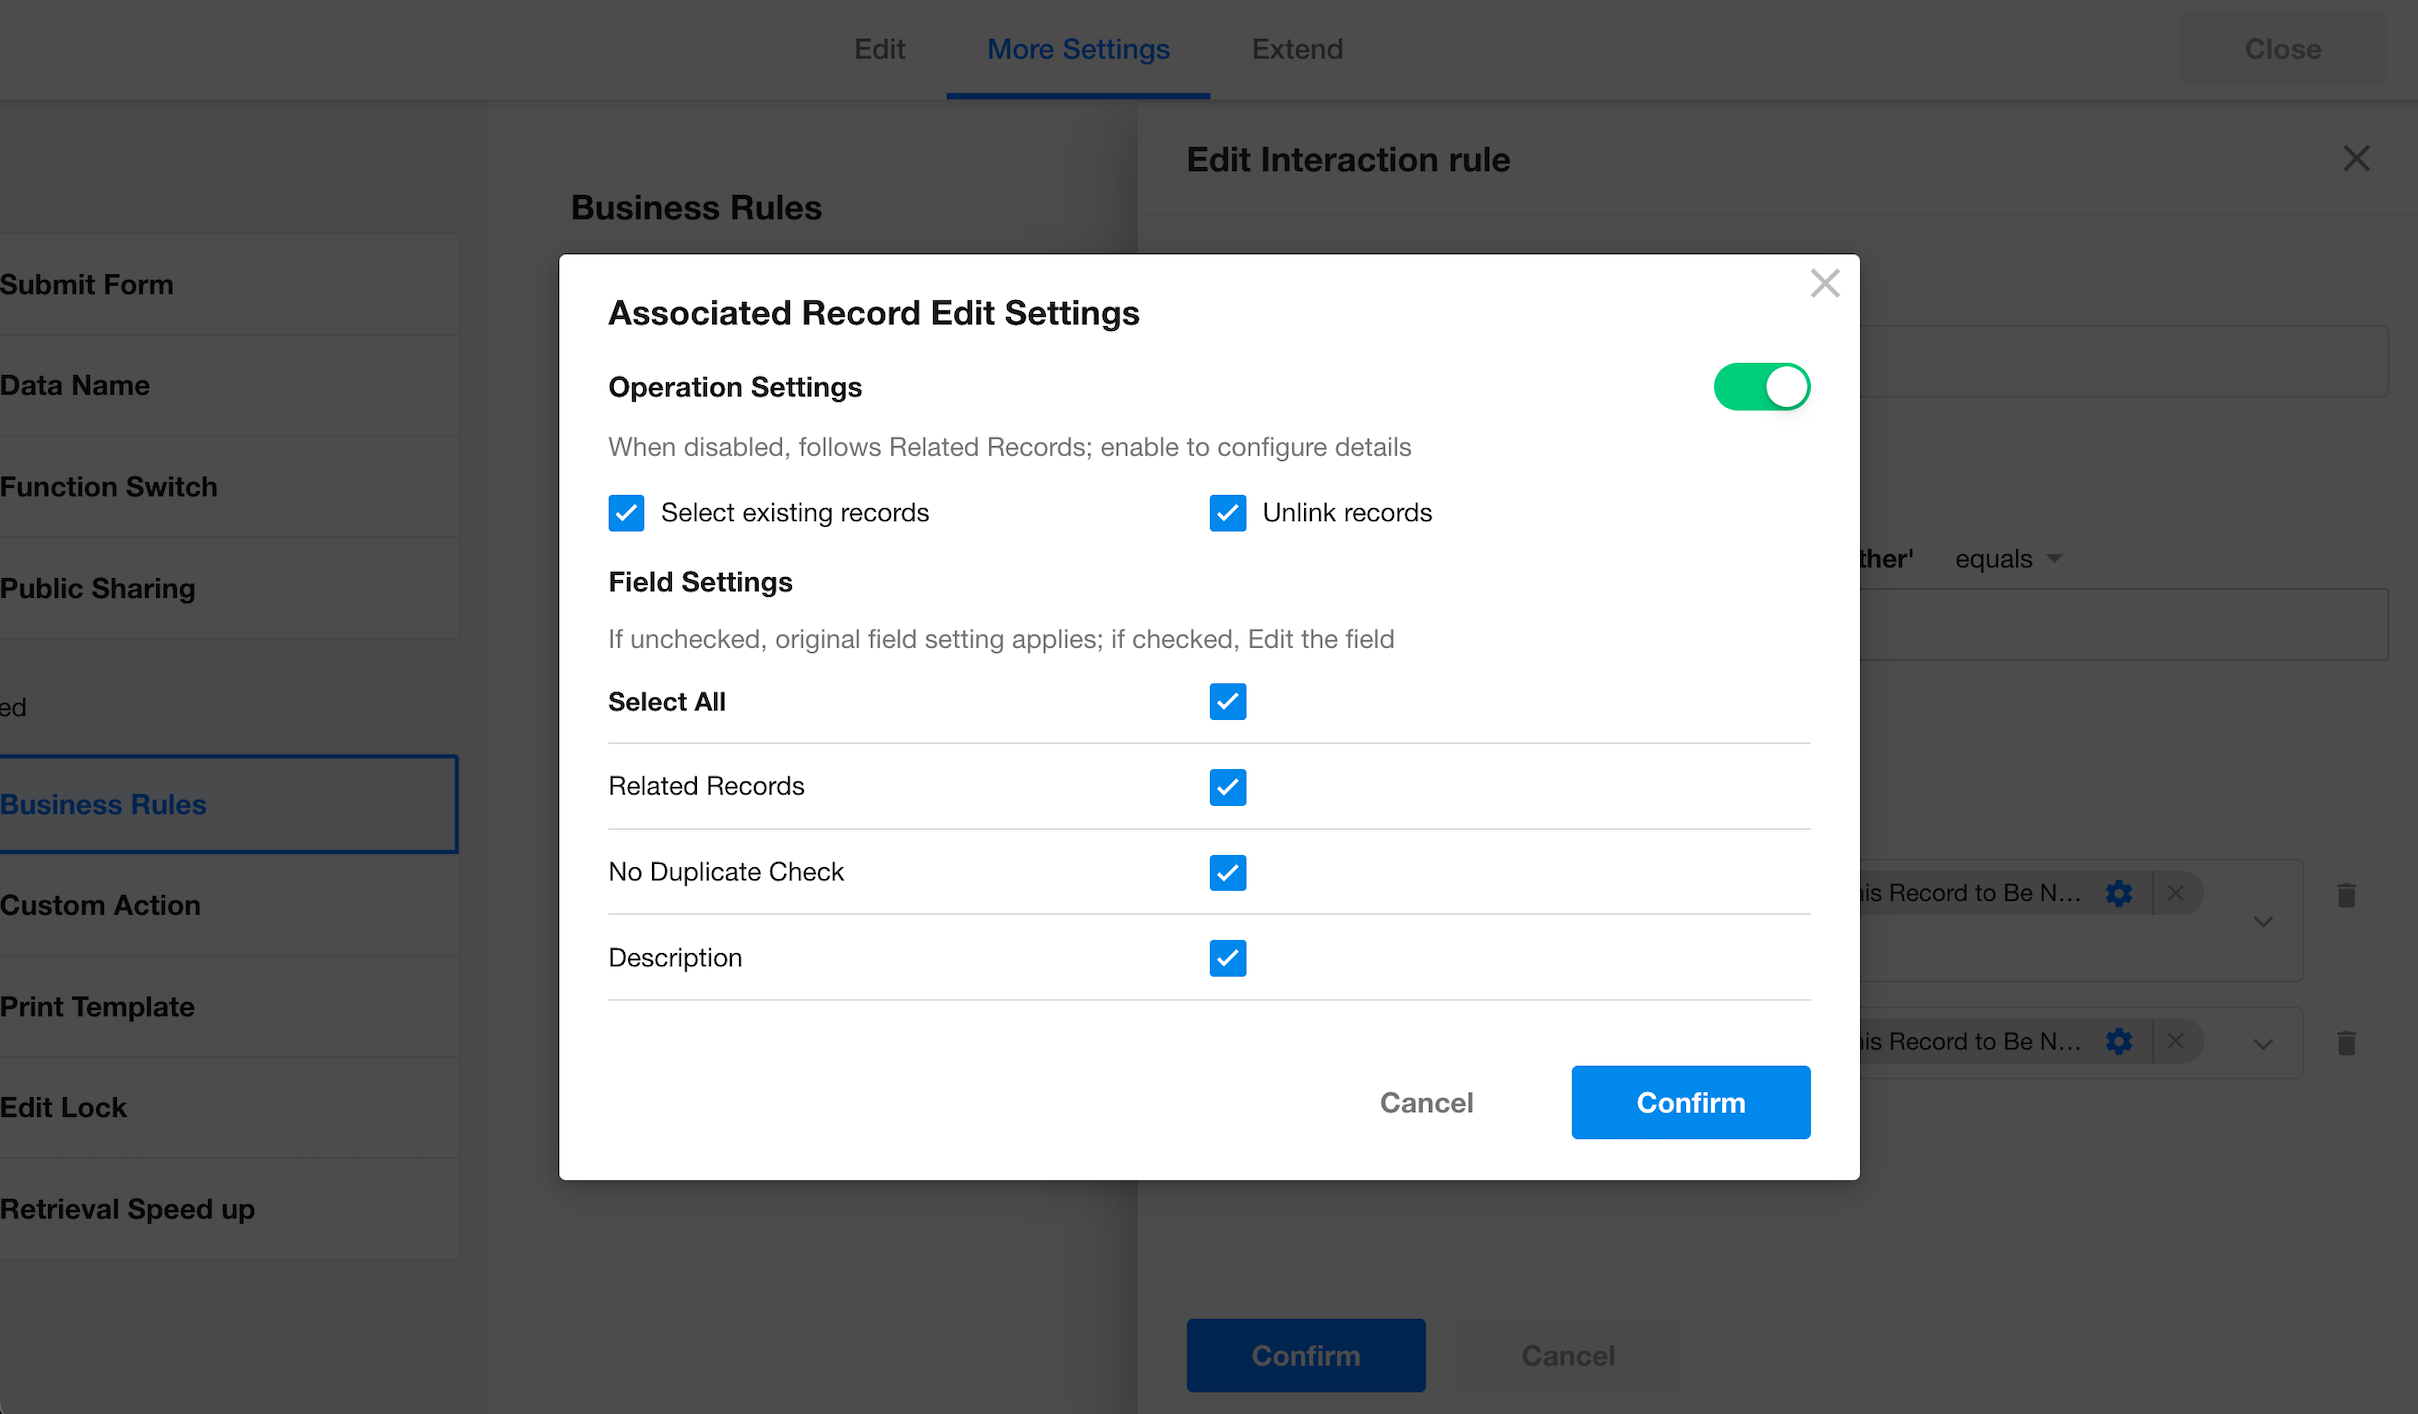The height and width of the screenshot is (1414, 2418).
Task: Open Submit Form in the sidebar
Action: coord(229,285)
